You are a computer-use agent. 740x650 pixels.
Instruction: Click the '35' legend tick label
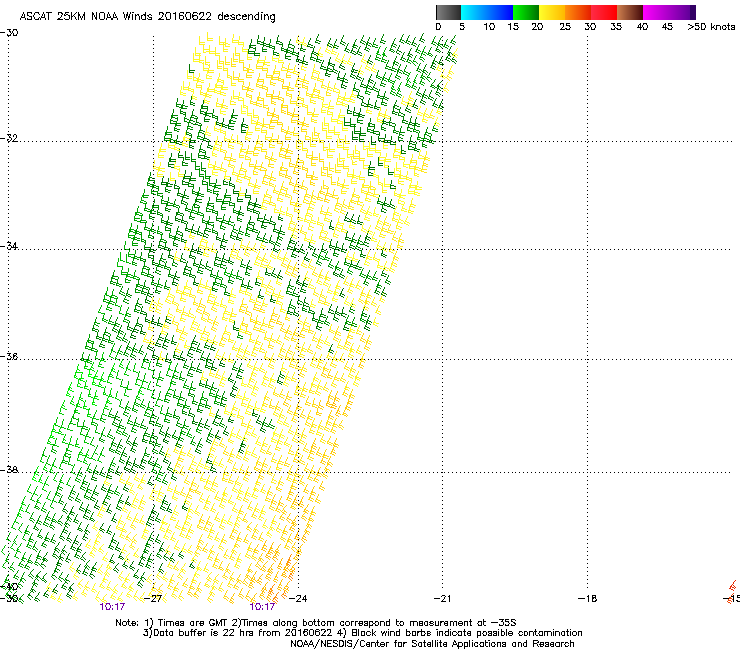pos(616,27)
